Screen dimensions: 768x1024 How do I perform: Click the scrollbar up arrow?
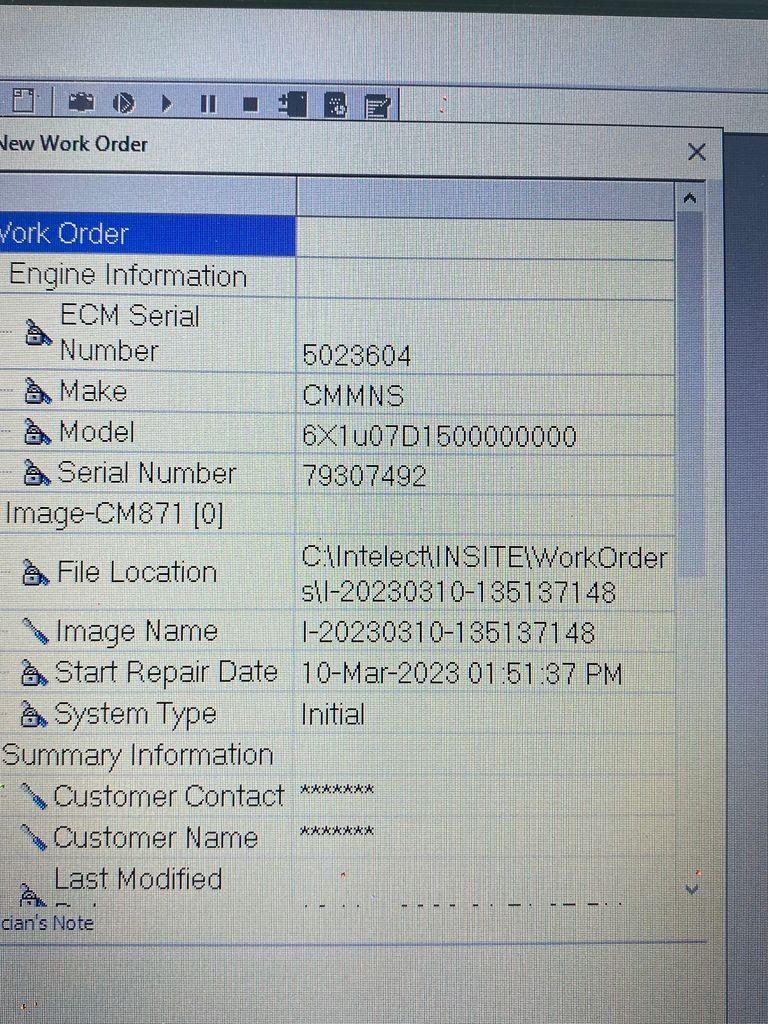[x=689, y=198]
